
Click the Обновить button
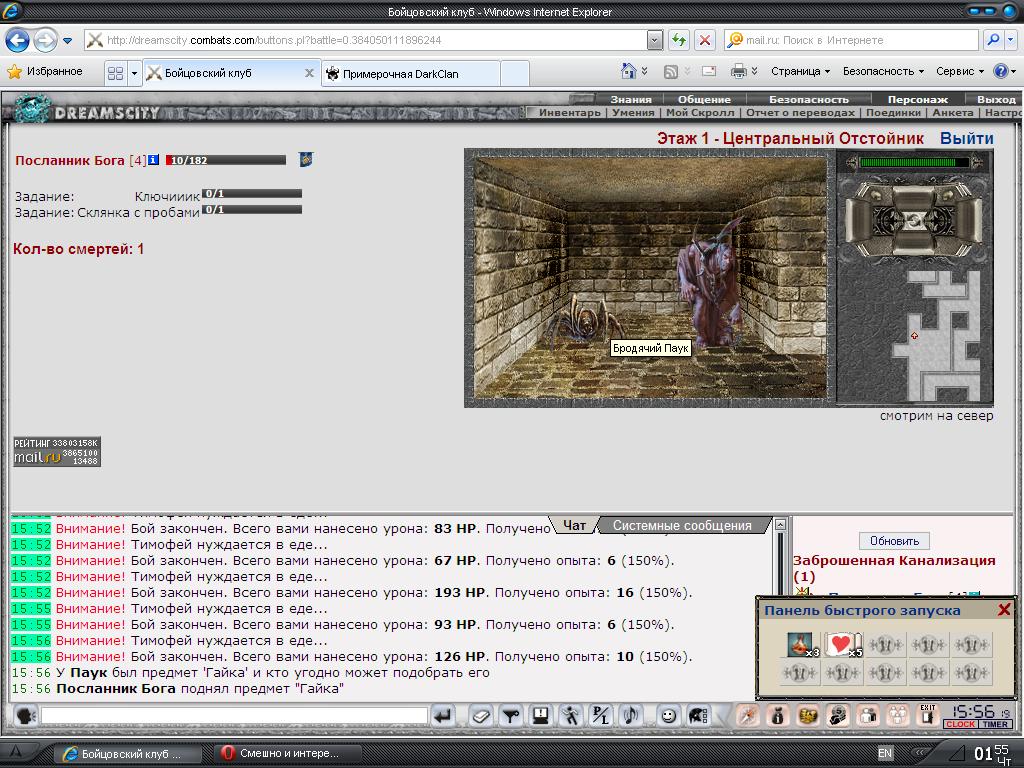pyautogui.click(x=894, y=541)
